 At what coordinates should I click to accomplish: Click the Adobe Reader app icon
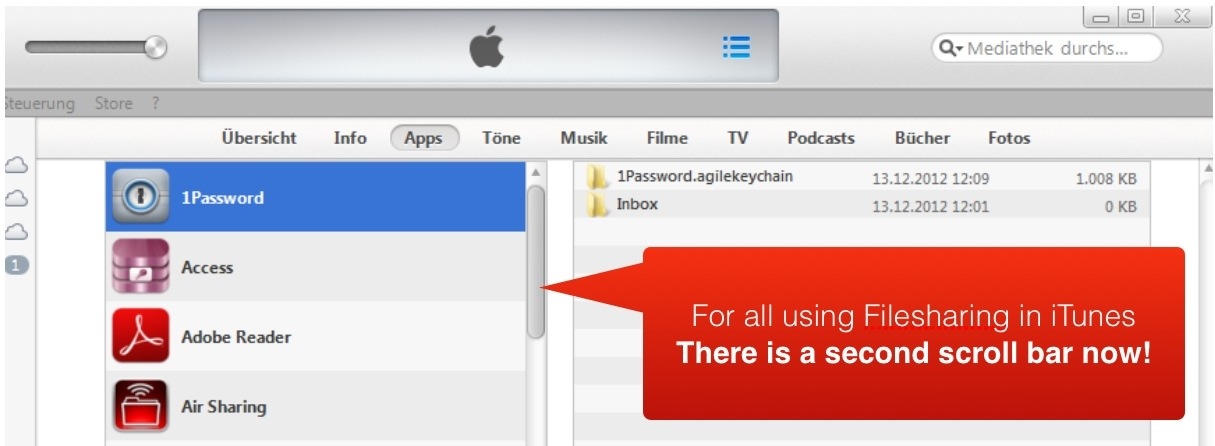tap(140, 337)
